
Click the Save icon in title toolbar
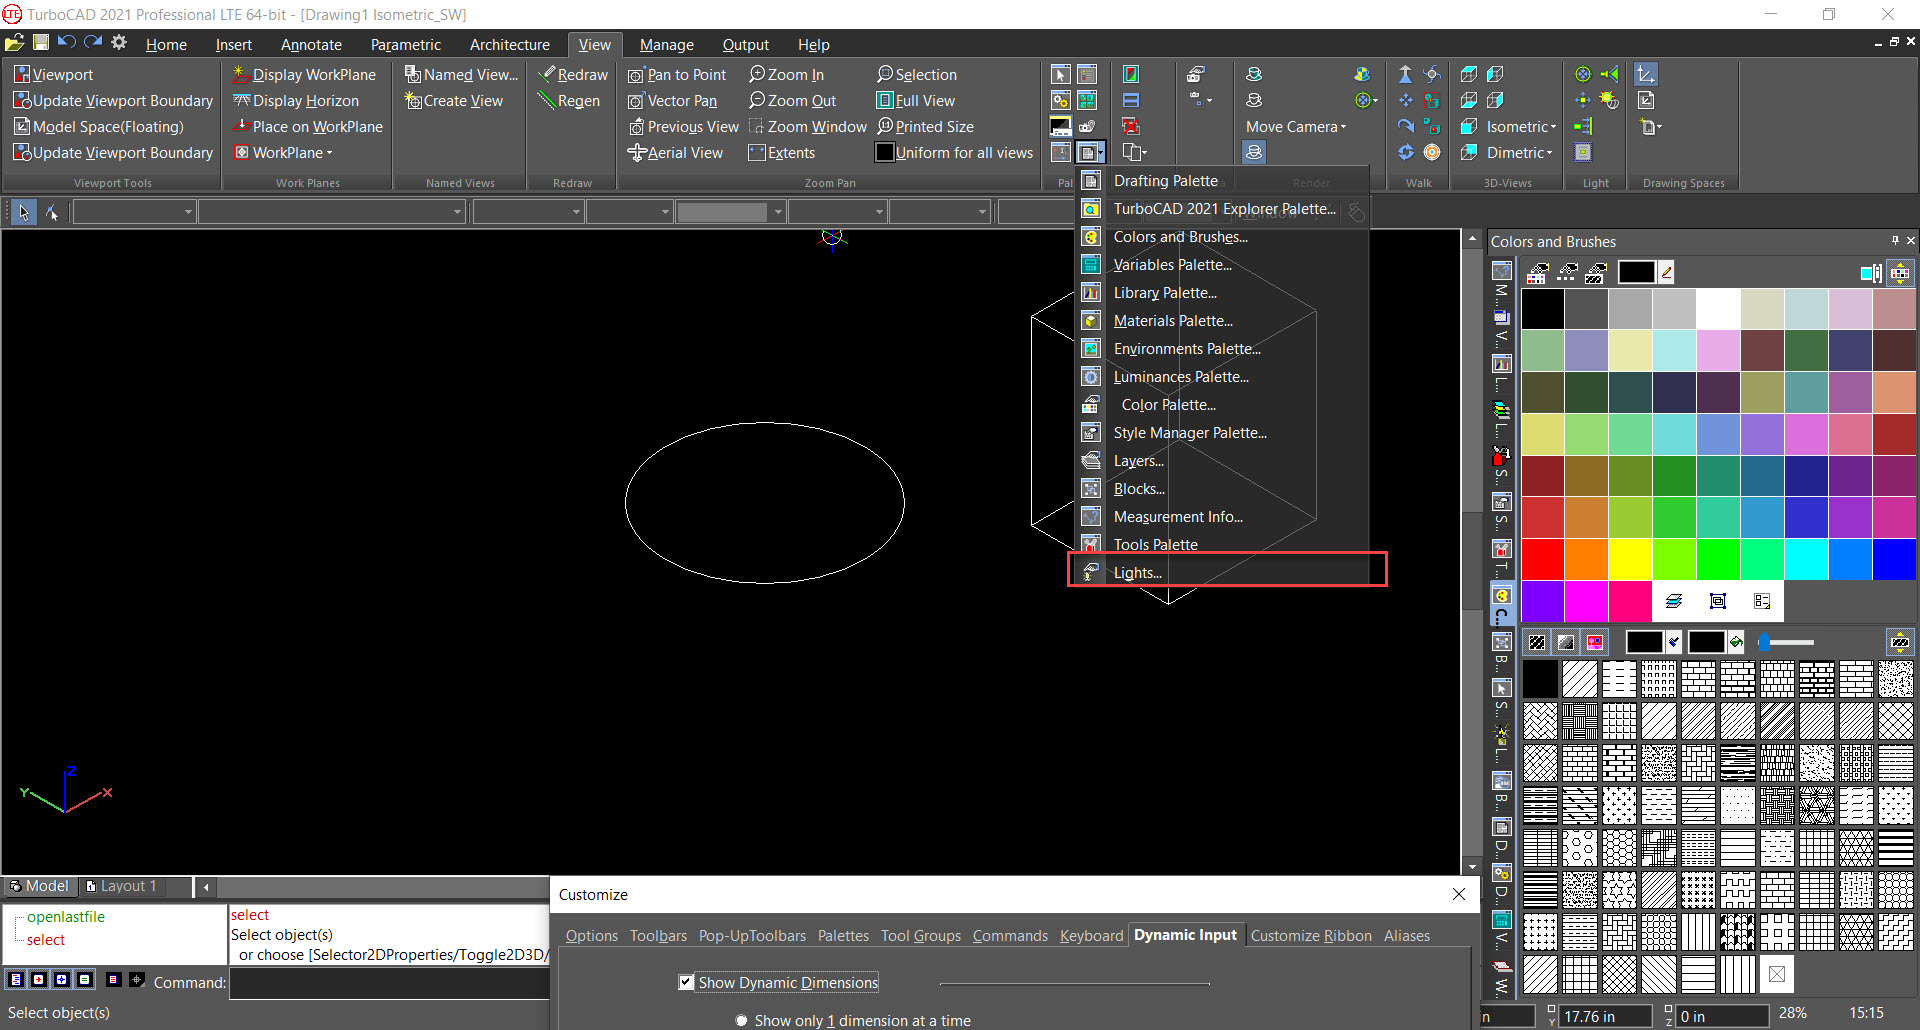click(41, 42)
